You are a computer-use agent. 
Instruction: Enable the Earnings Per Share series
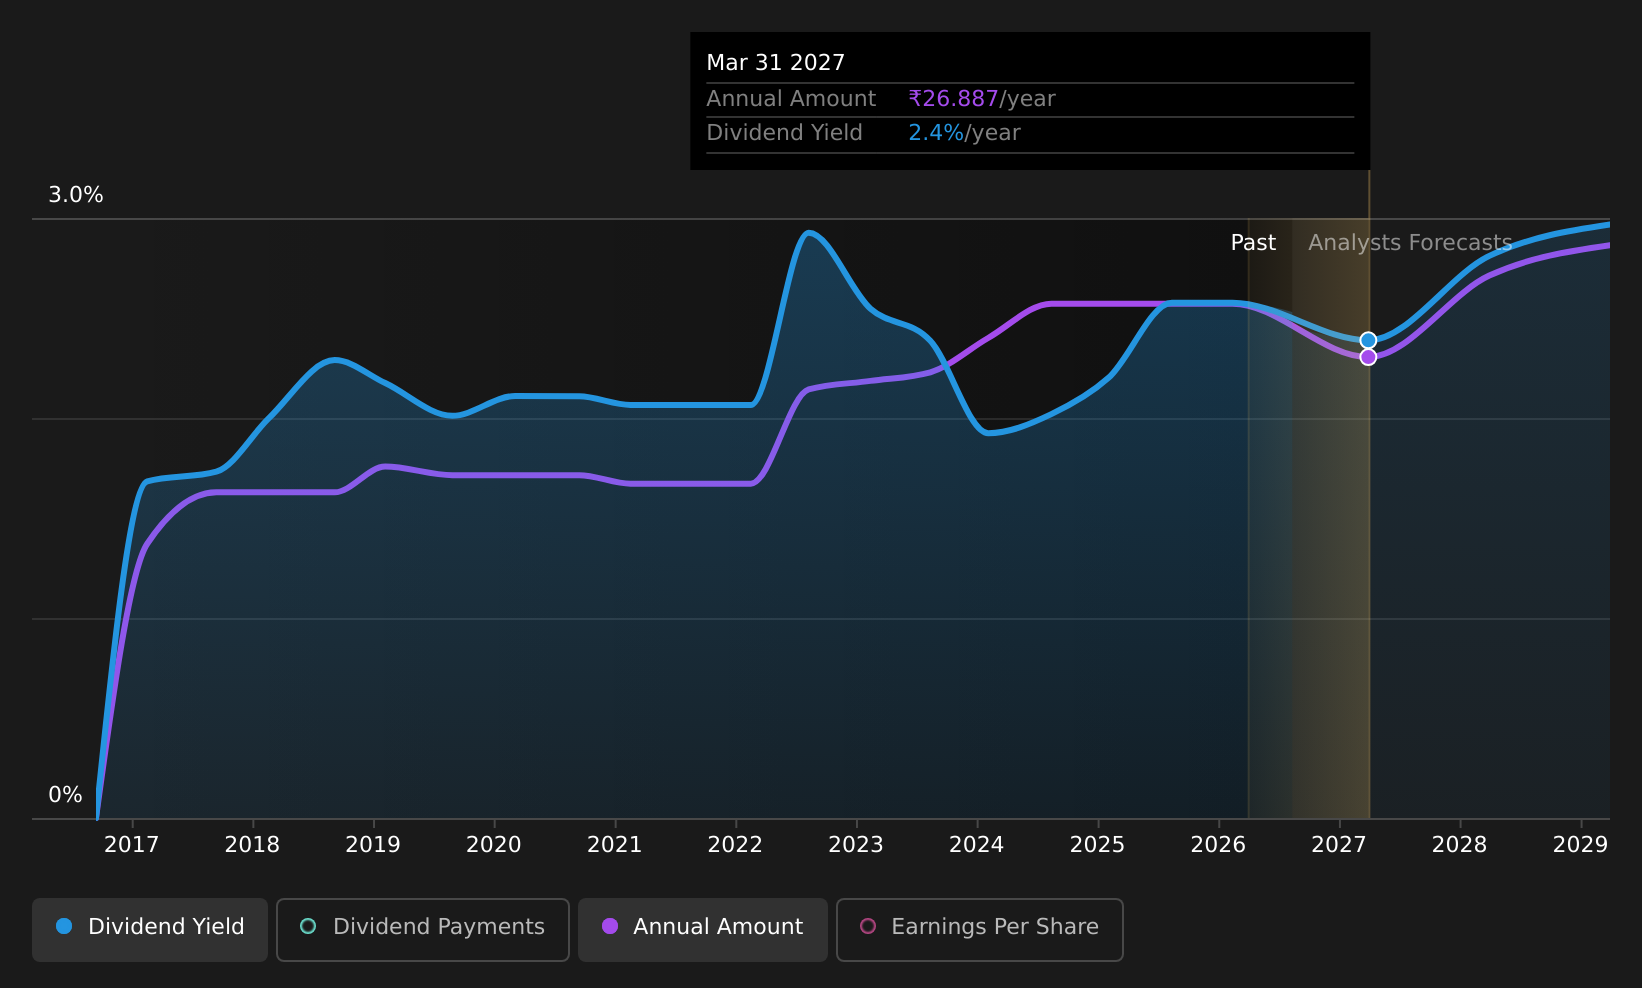click(980, 929)
